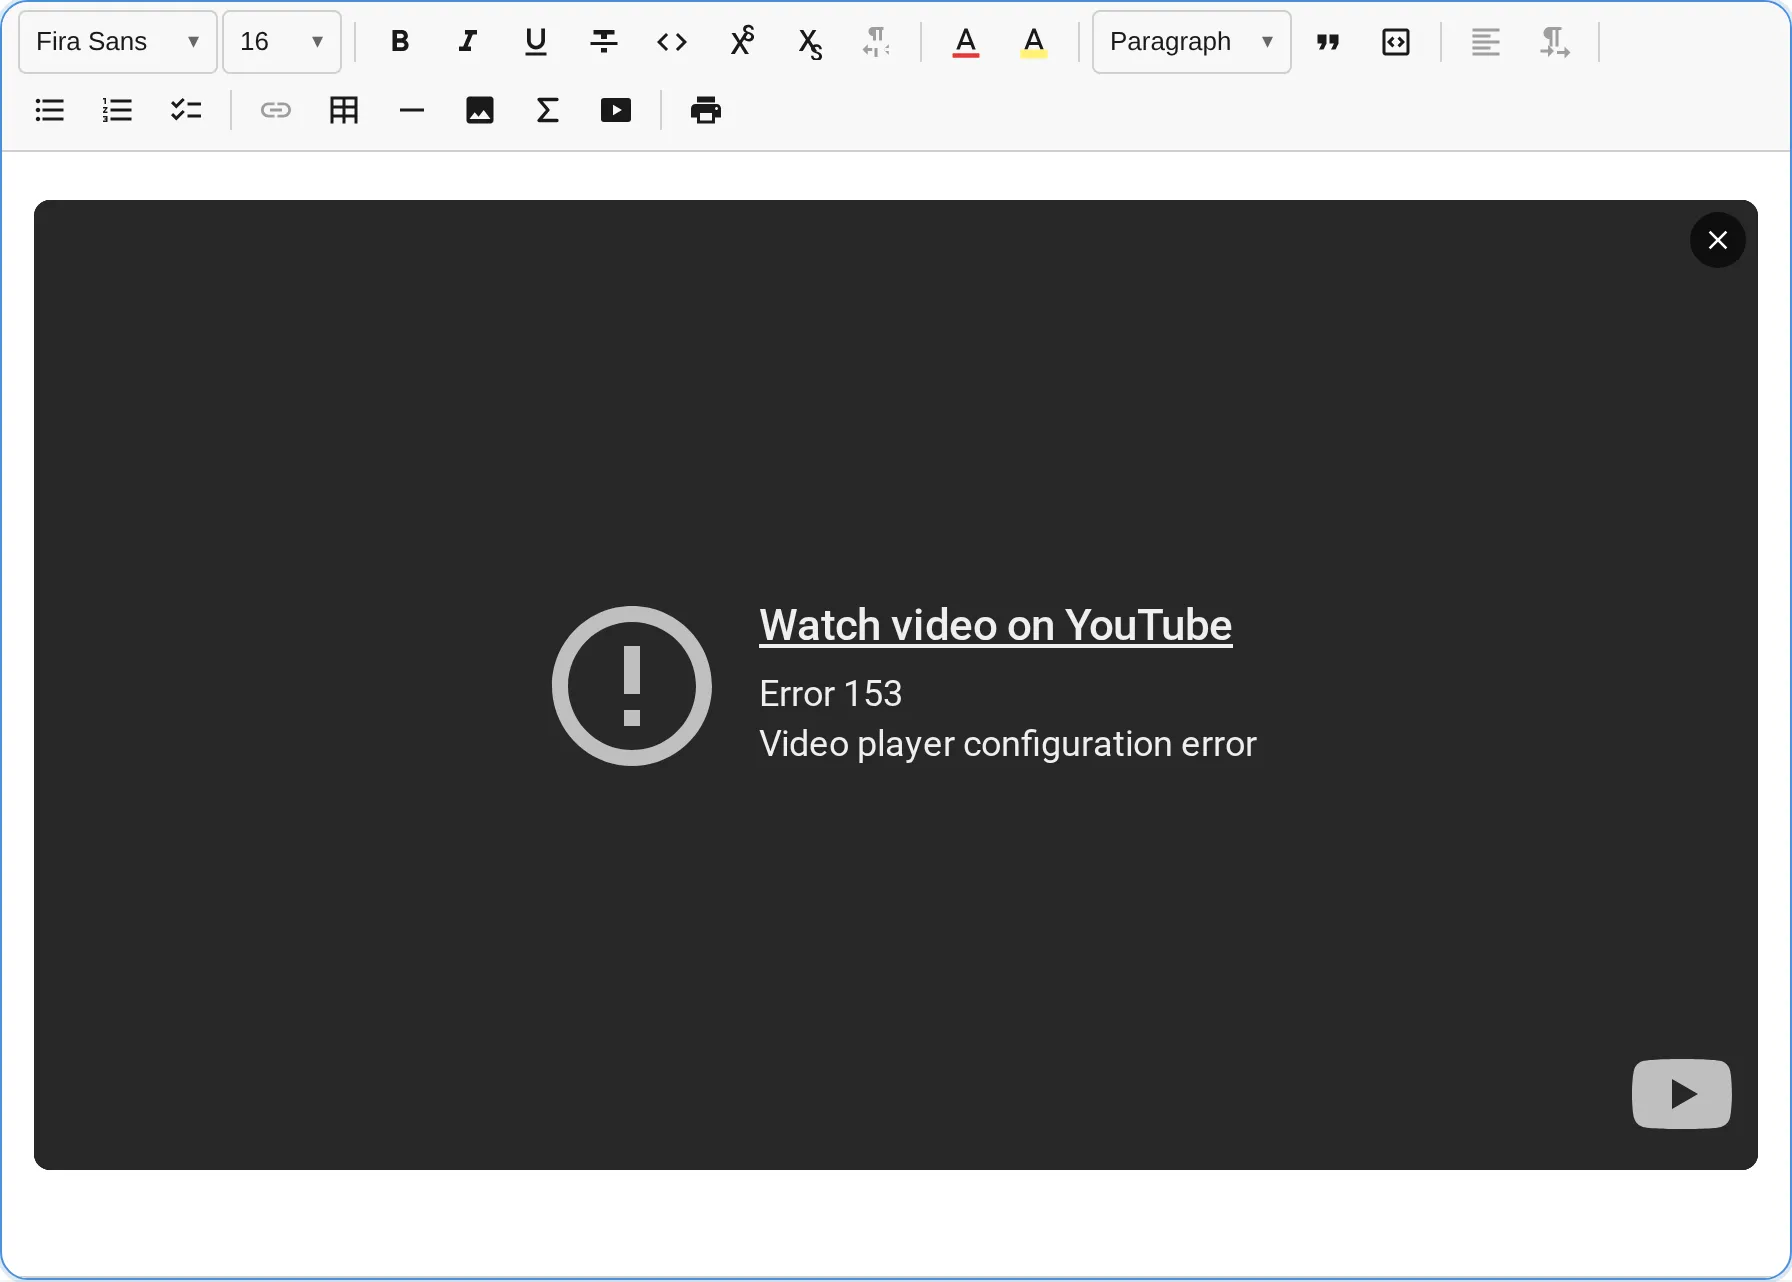Insert a horizontal rule

coord(412,110)
